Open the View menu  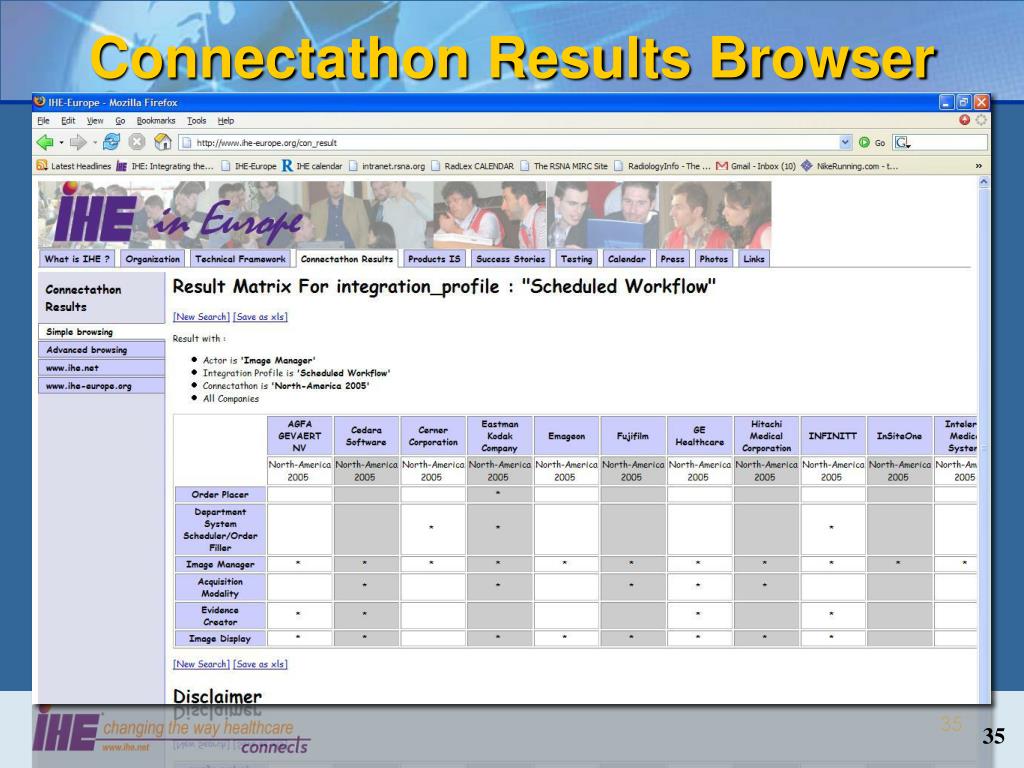tap(95, 121)
